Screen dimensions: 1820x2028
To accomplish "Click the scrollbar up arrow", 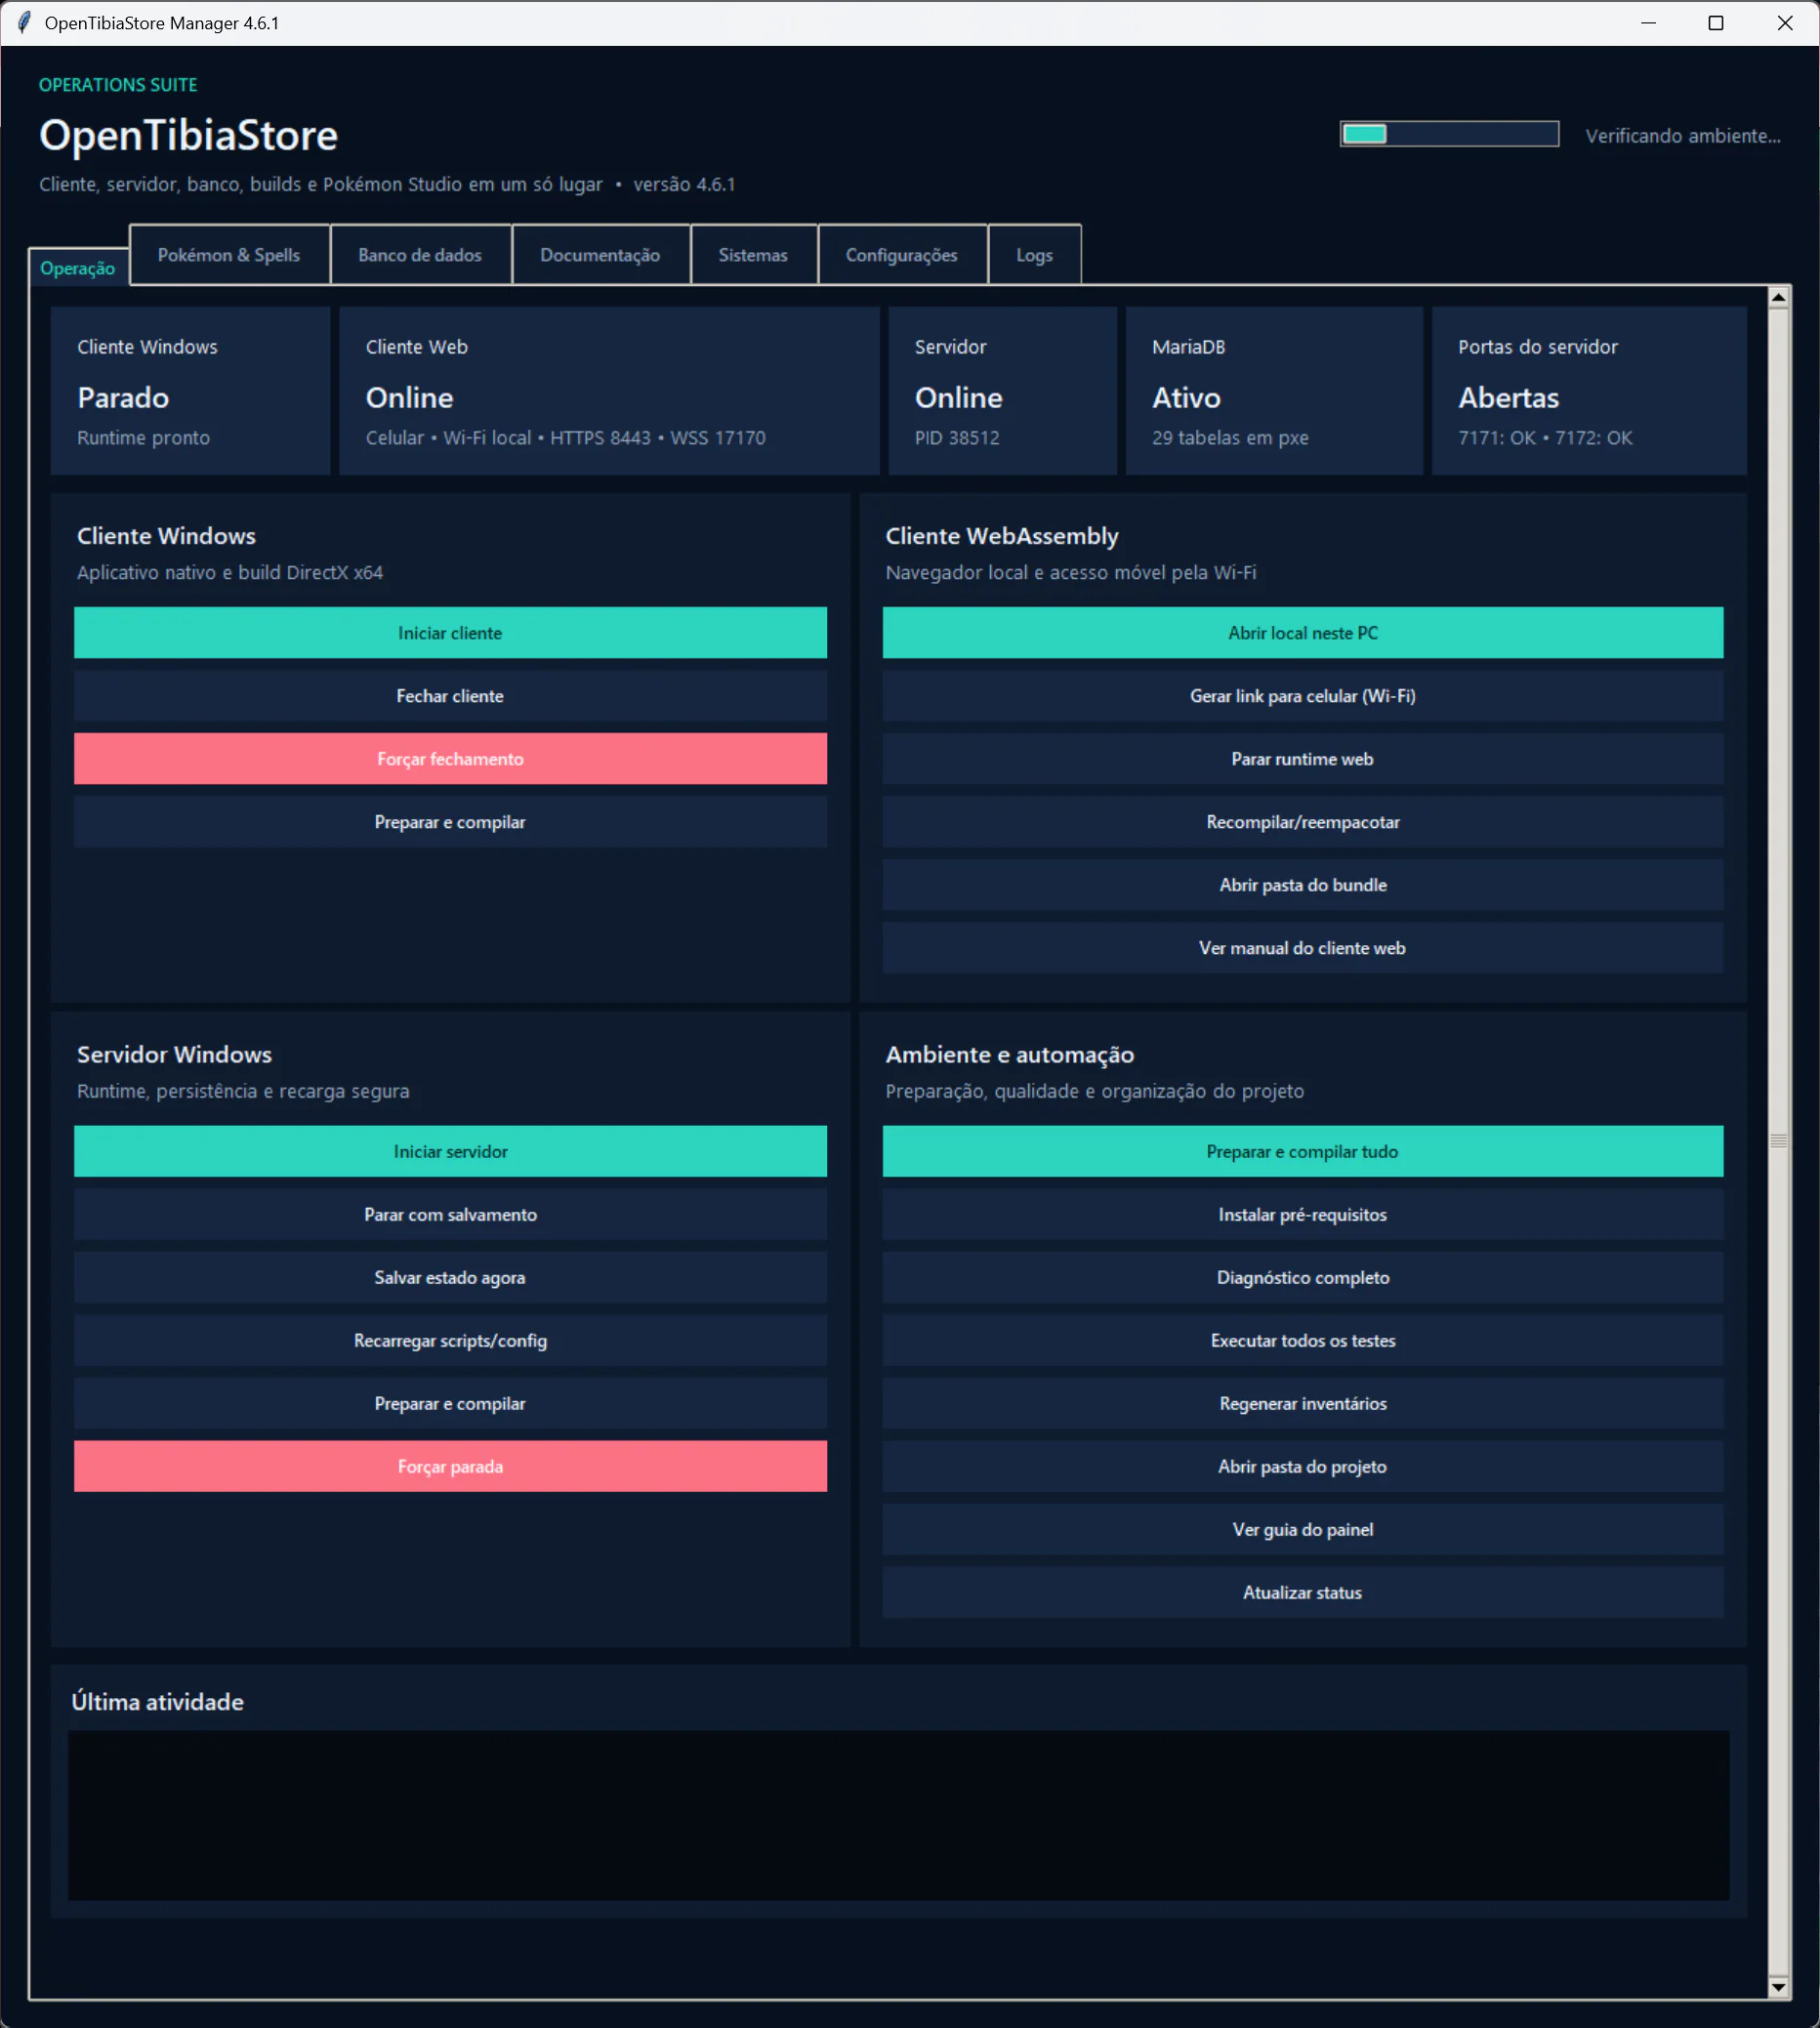I will click(x=1778, y=297).
